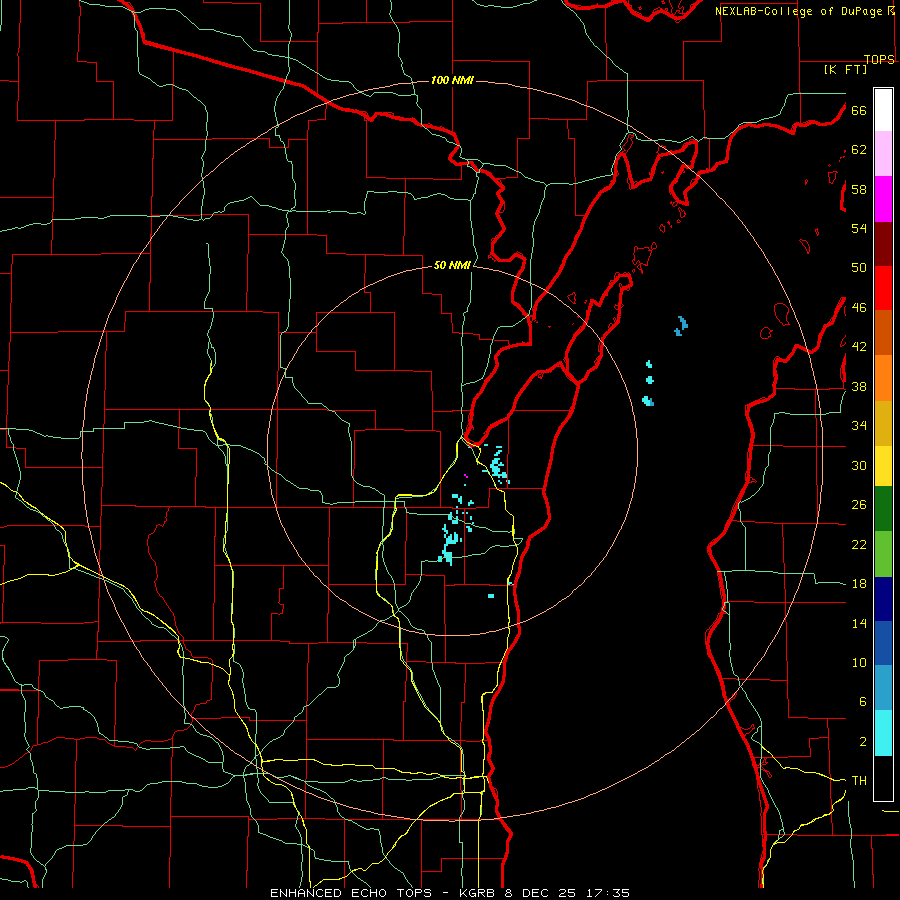The image size is (900, 900).
Task: Click the white swatch in the tops legend
Action: click(x=883, y=110)
